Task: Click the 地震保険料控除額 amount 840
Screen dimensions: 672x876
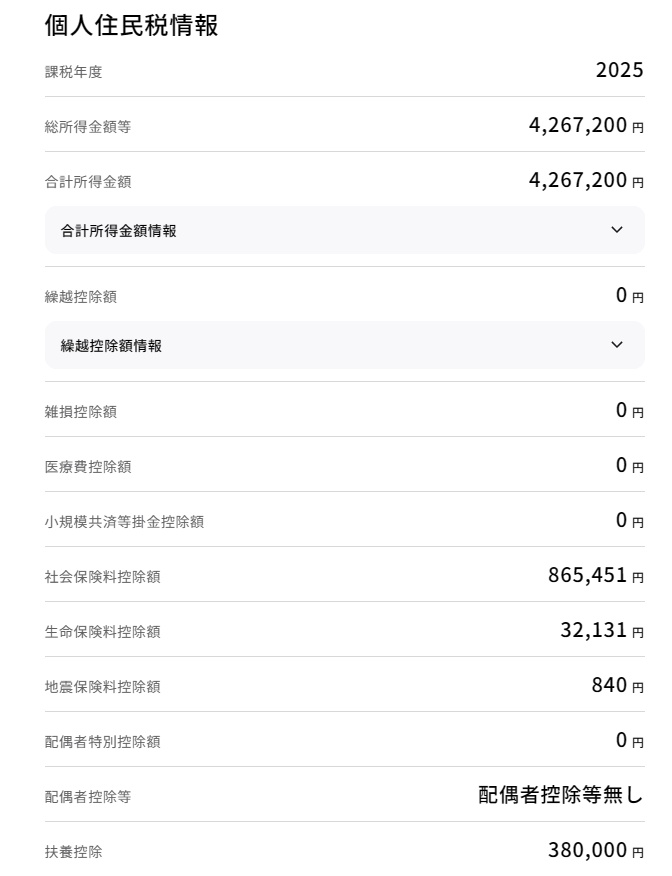Action: (x=609, y=685)
